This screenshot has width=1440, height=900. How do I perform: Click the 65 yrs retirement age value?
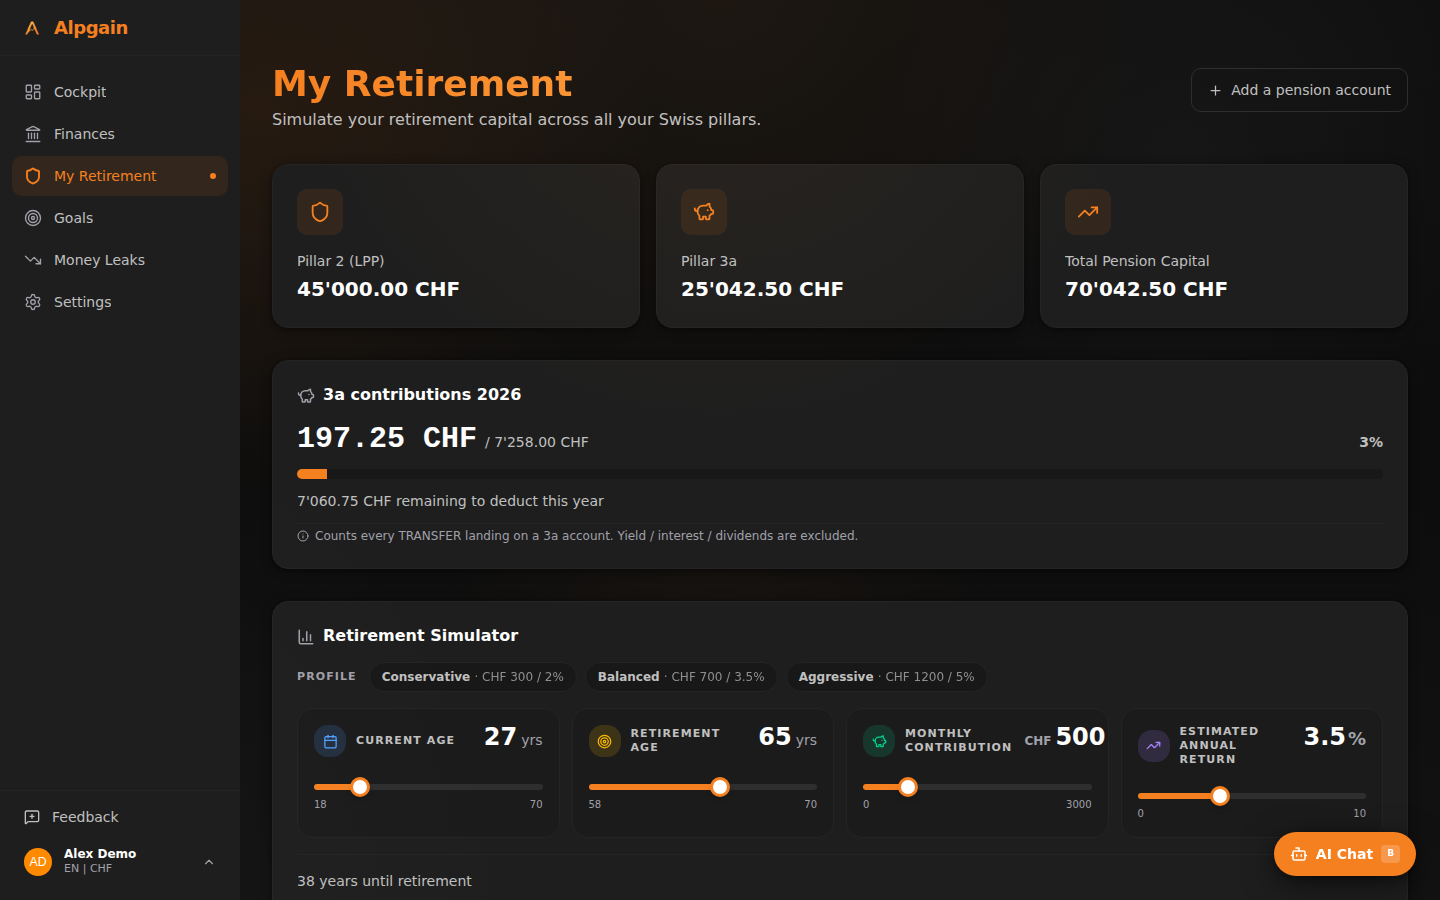point(788,737)
